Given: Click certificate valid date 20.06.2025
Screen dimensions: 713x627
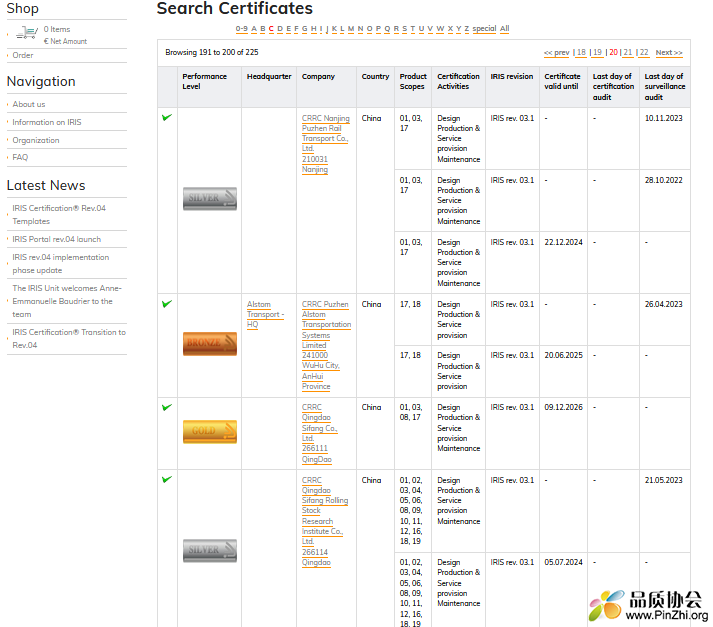Looking at the screenshot, I should (563, 355).
